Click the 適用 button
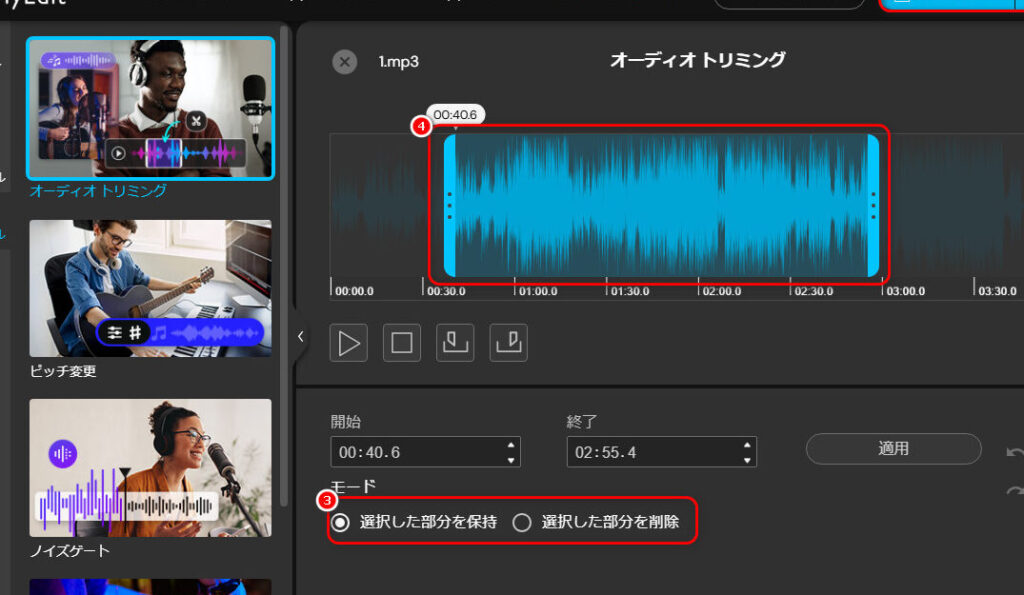1024x595 pixels. (x=893, y=449)
